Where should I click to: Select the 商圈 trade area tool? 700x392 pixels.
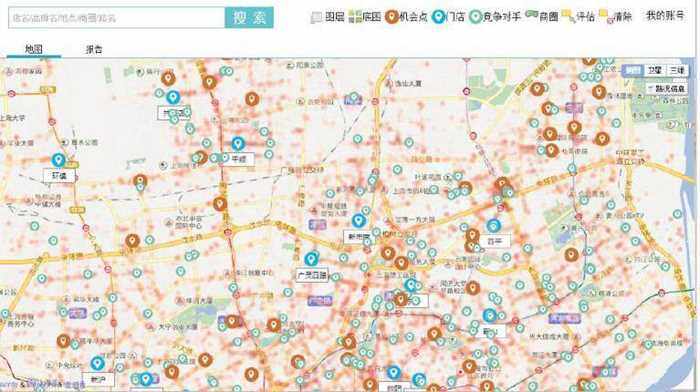coord(542,17)
